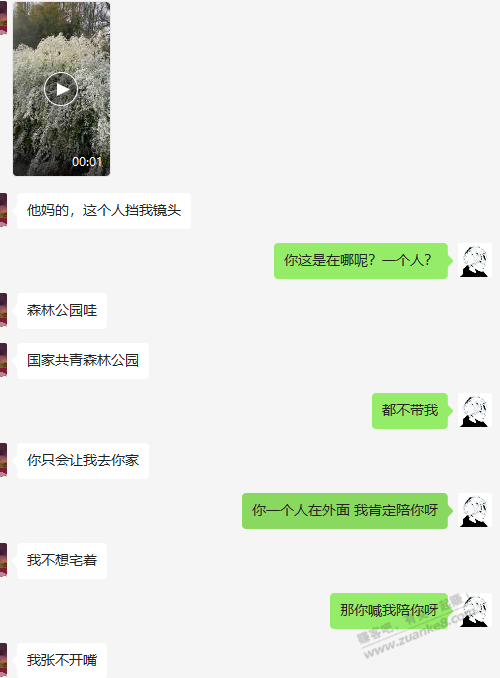Select the green bubble '都不带我'
Viewport: 500px width, 678px height.
tap(410, 411)
